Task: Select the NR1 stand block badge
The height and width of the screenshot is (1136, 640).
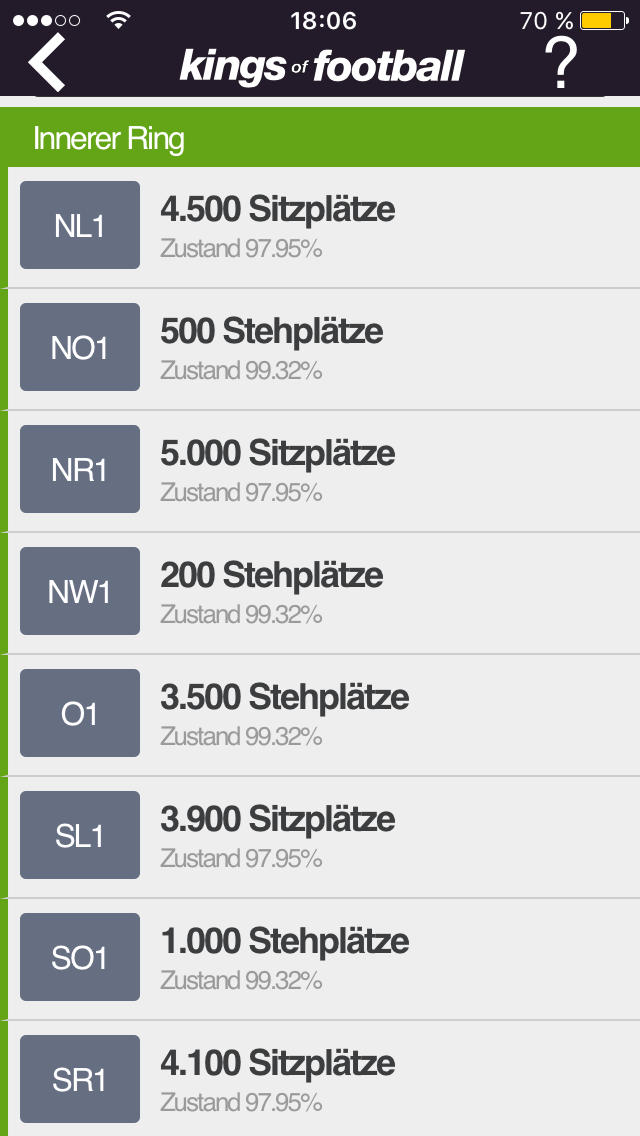Action: pos(80,469)
